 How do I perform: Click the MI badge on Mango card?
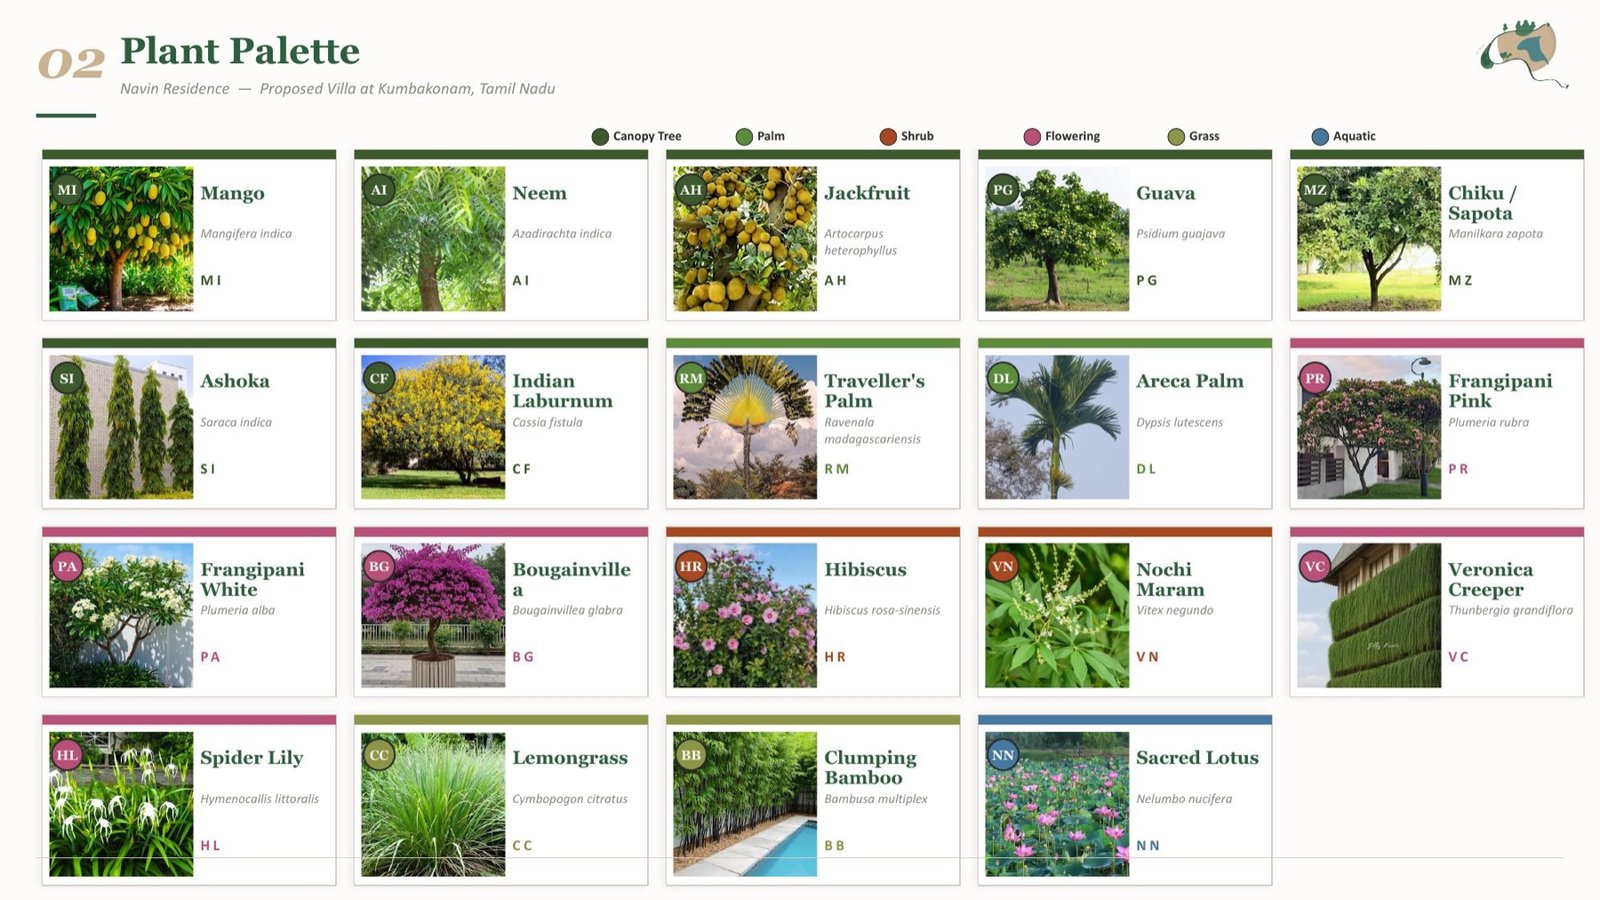click(67, 189)
